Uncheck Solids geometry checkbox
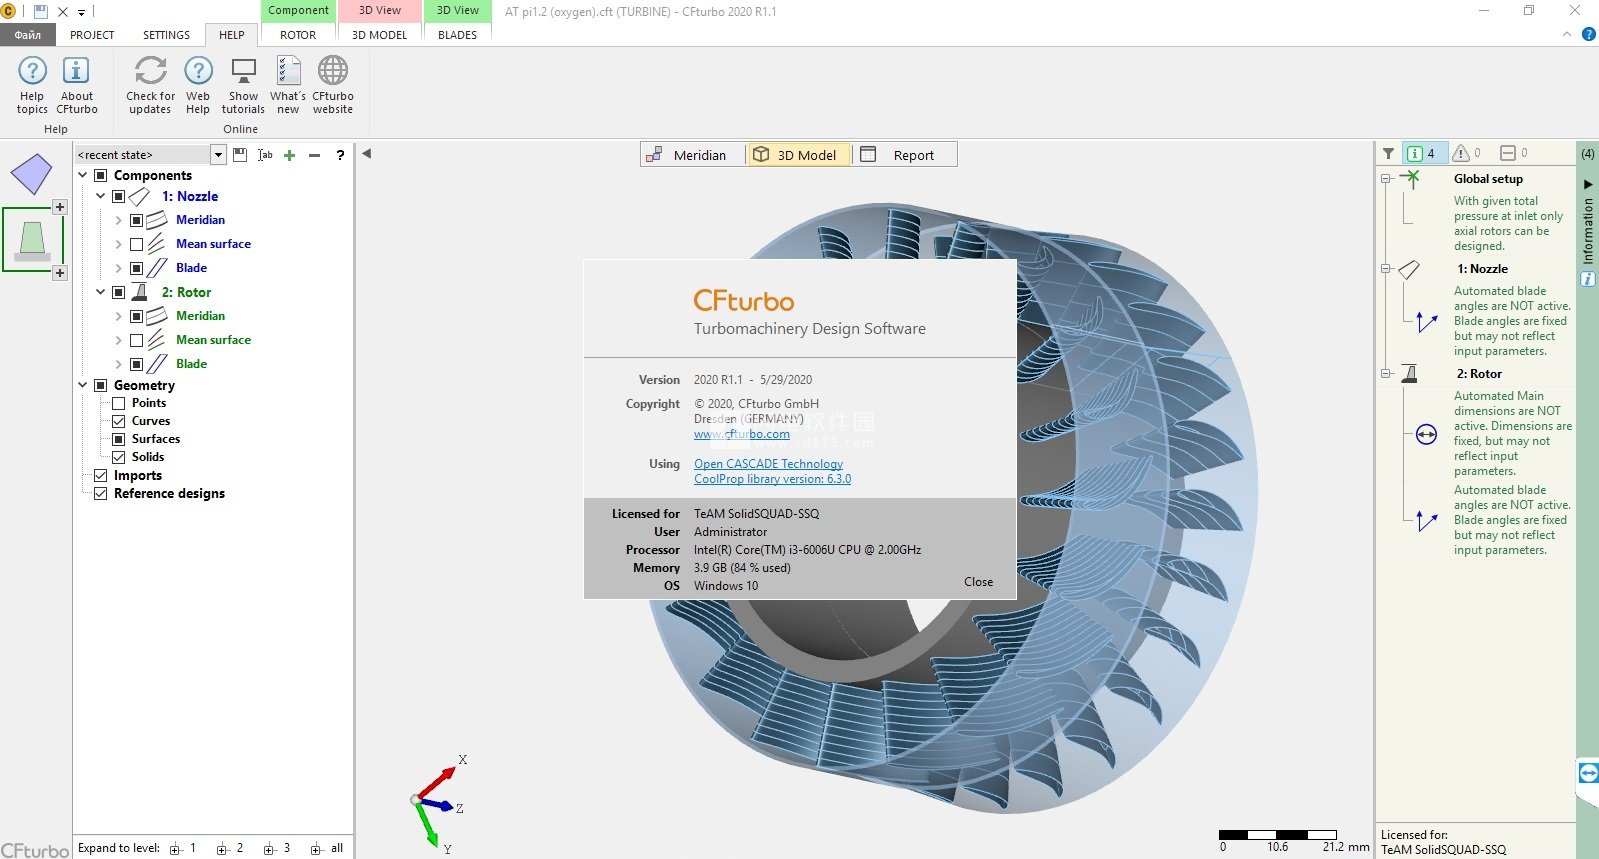Image resolution: width=1599 pixels, height=859 pixels. pos(119,457)
